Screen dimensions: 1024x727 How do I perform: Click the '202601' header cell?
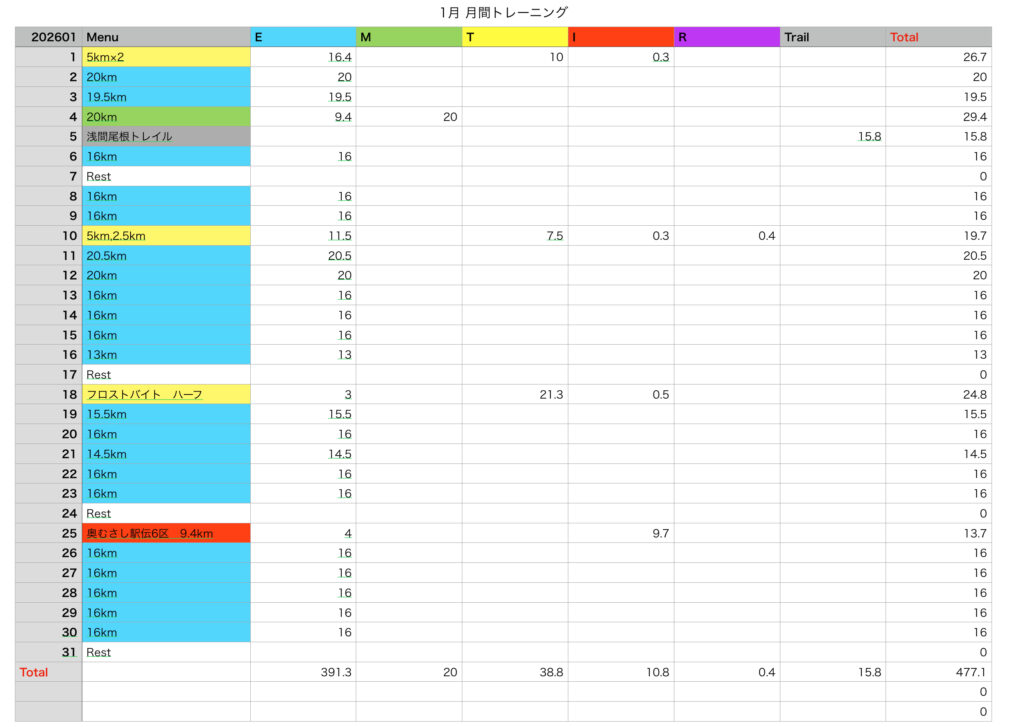49,37
